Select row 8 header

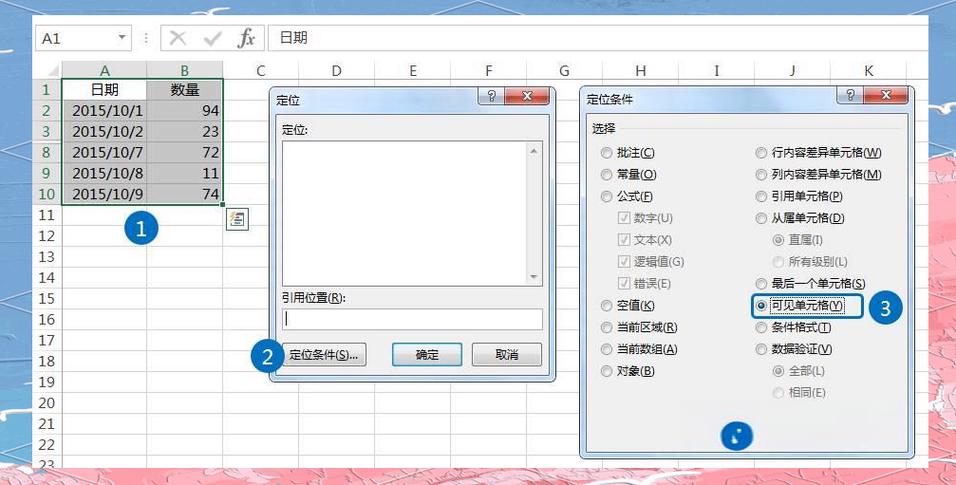pyautogui.click(x=46, y=153)
